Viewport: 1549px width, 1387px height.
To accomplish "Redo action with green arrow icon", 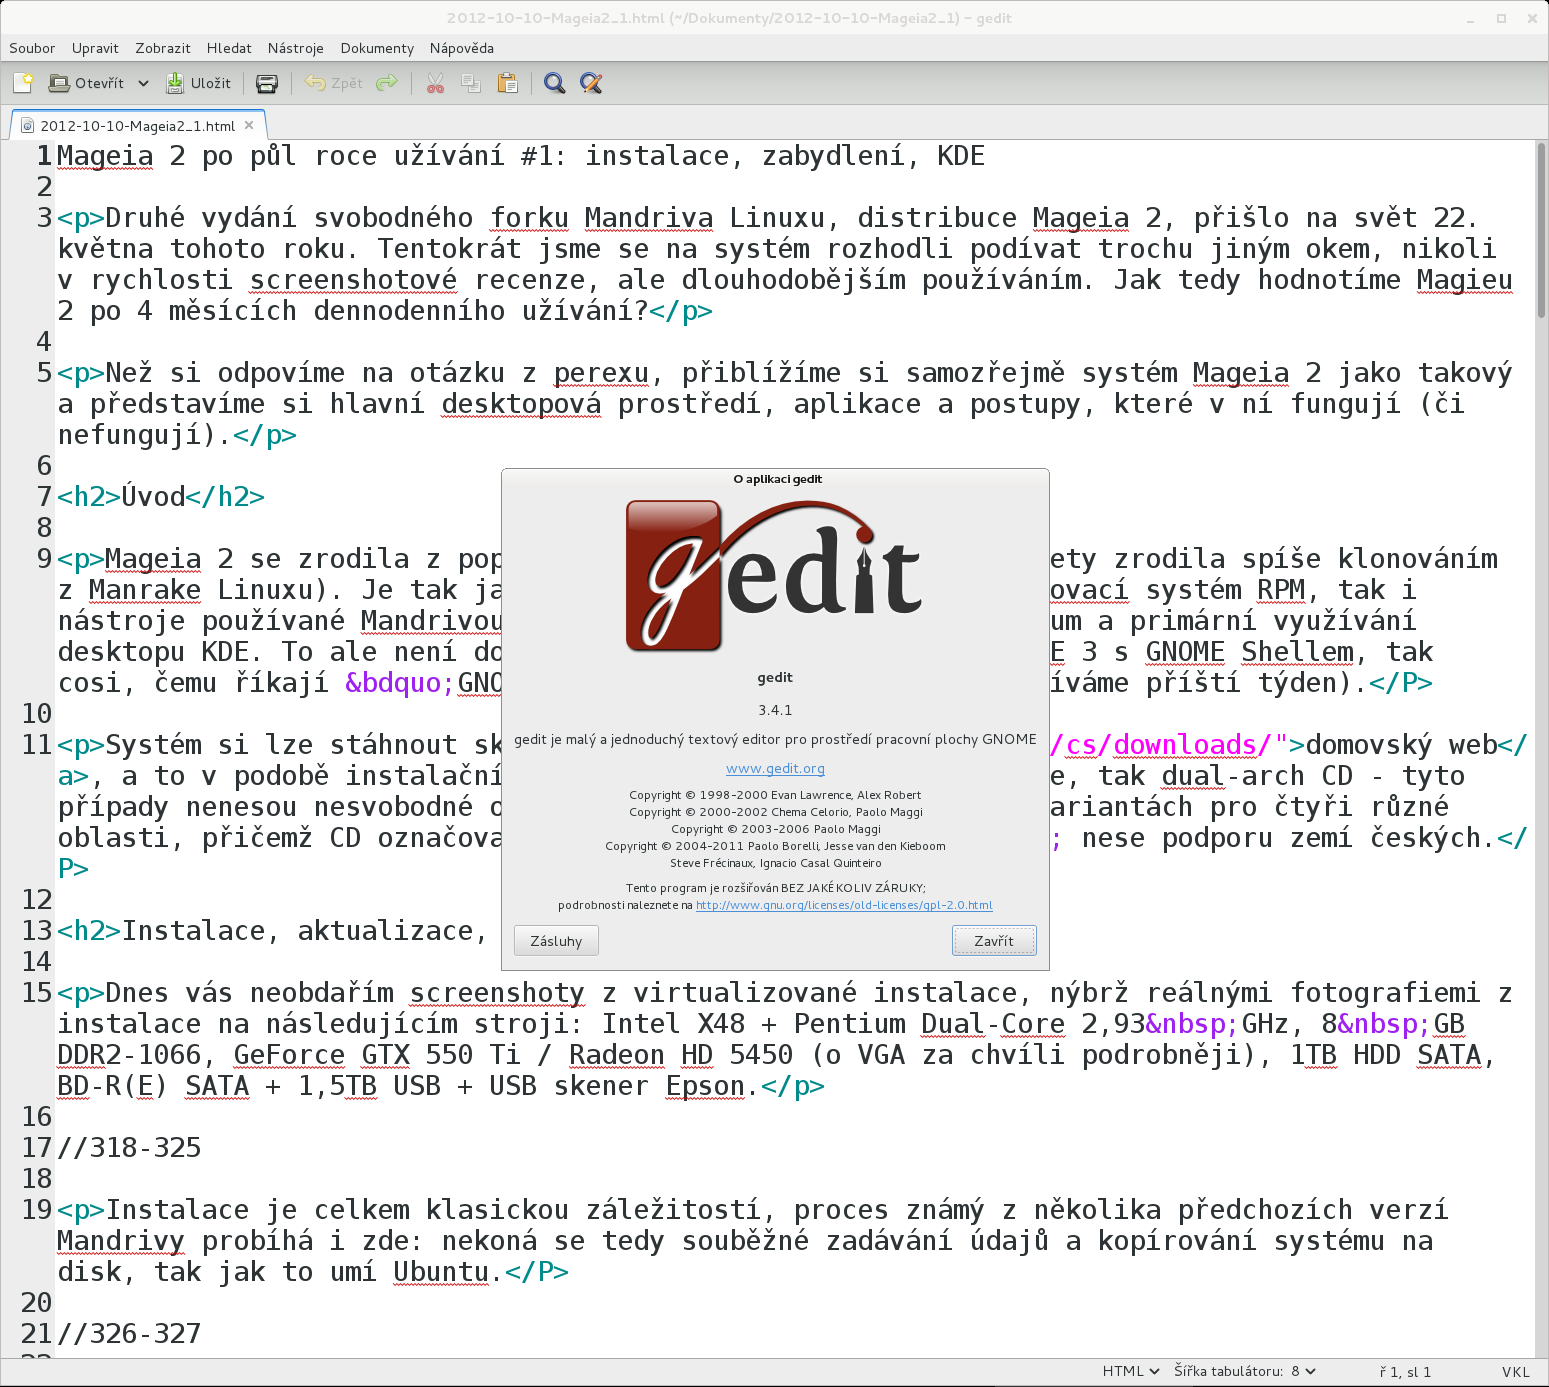I will (387, 83).
